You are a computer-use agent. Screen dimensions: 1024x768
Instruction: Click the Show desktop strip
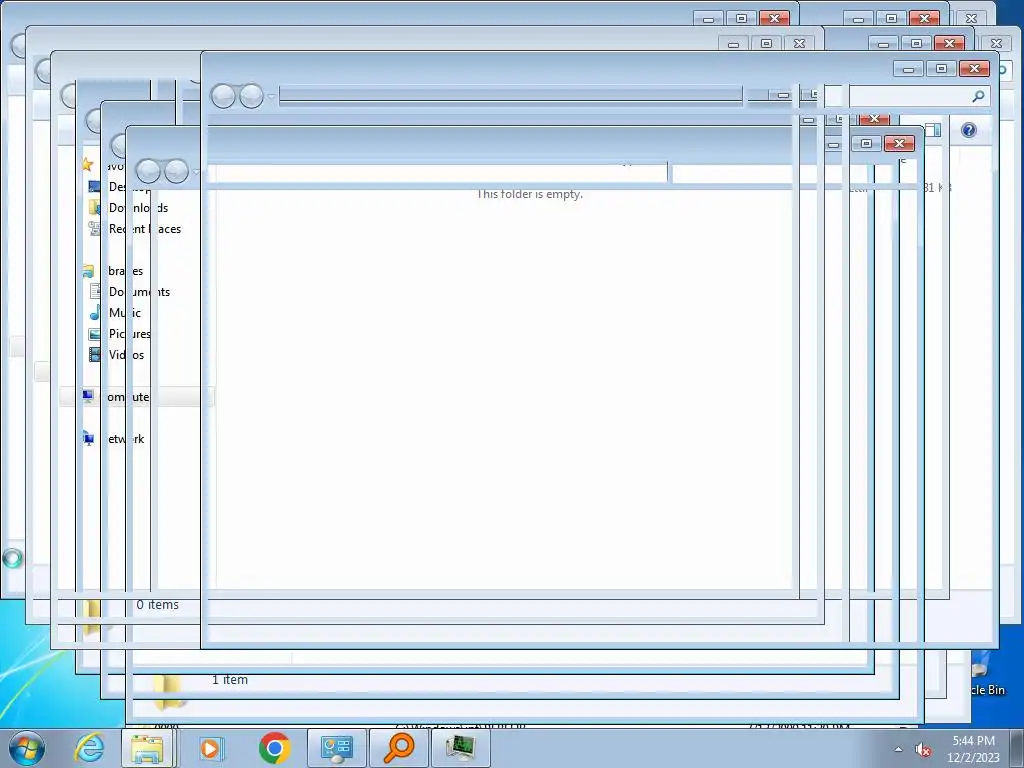(1017, 748)
